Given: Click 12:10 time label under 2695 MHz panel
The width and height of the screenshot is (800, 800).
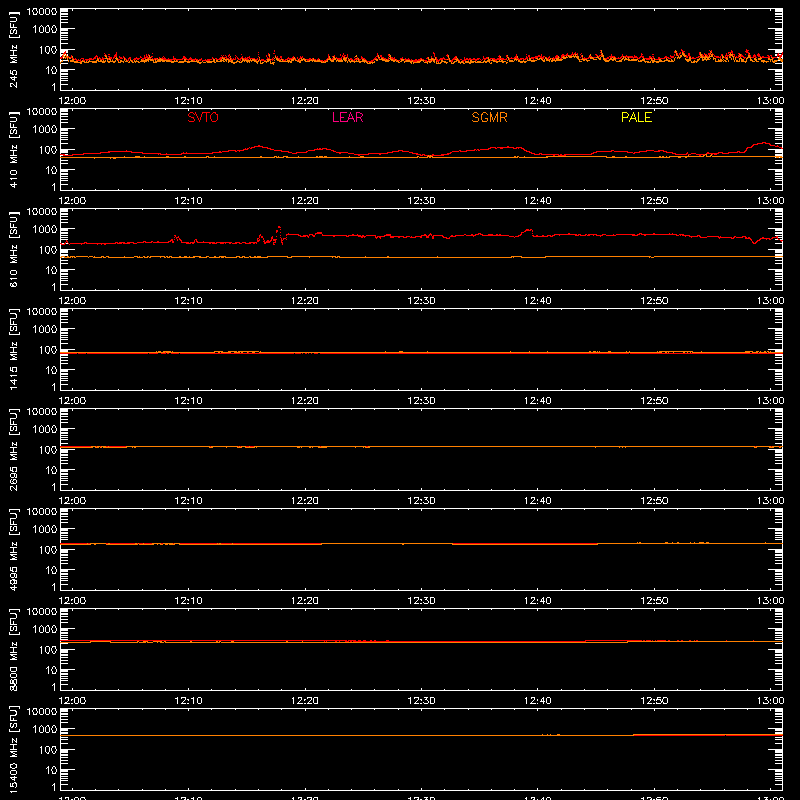Looking at the screenshot, I should click(x=188, y=501).
